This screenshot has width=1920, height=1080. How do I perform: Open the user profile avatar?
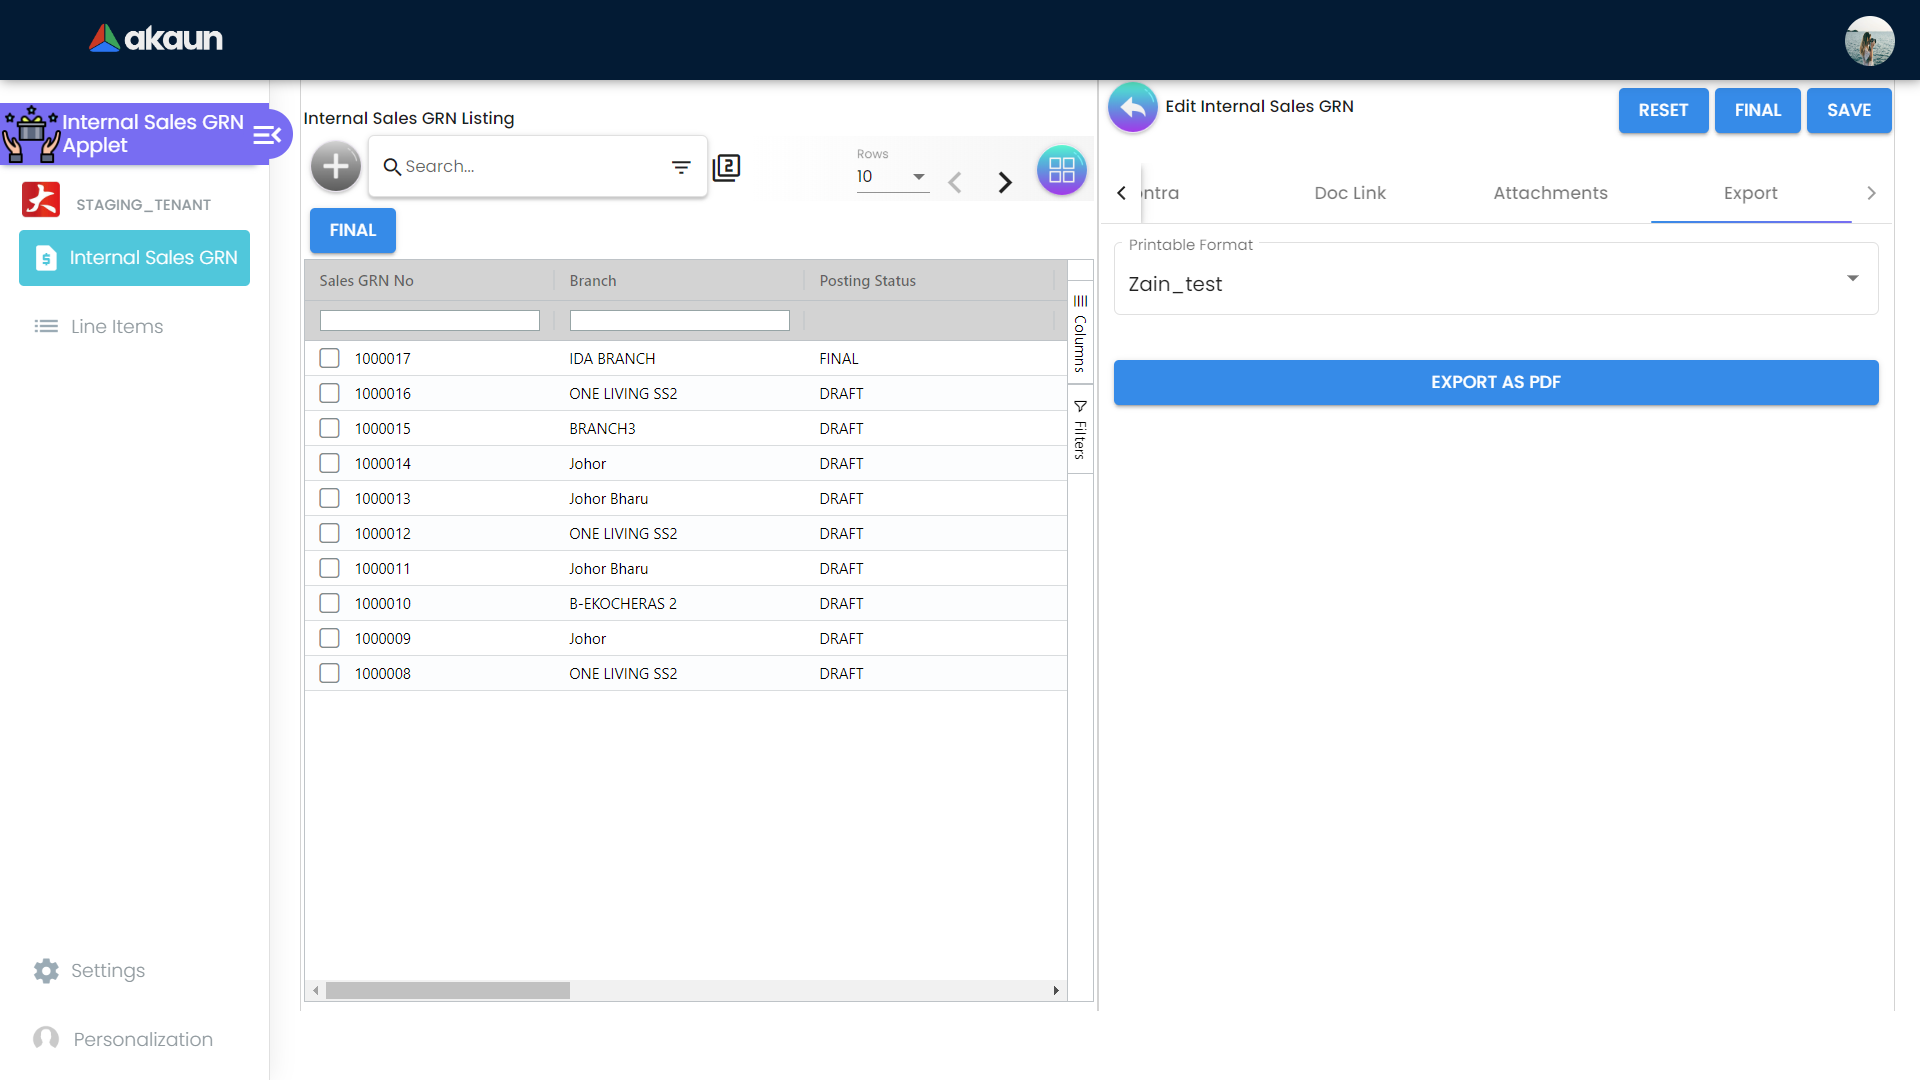[x=1869, y=41]
